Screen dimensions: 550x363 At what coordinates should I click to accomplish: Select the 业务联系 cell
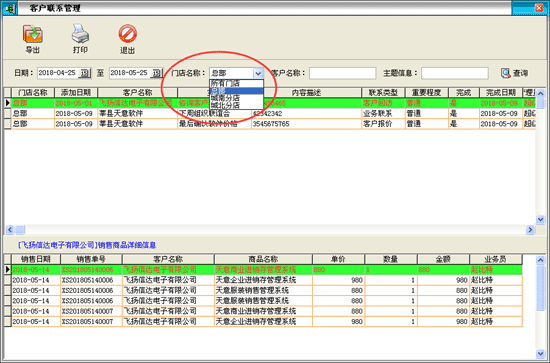383,114
